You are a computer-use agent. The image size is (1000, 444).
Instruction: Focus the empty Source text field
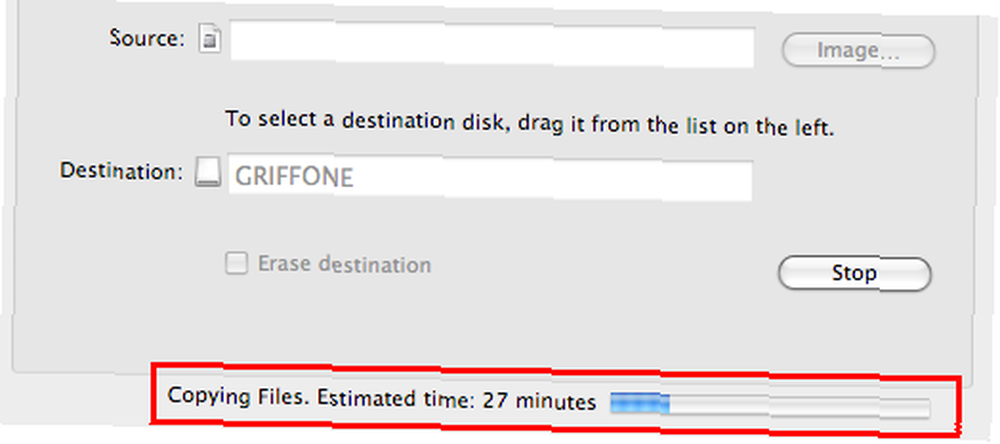coord(492,45)
